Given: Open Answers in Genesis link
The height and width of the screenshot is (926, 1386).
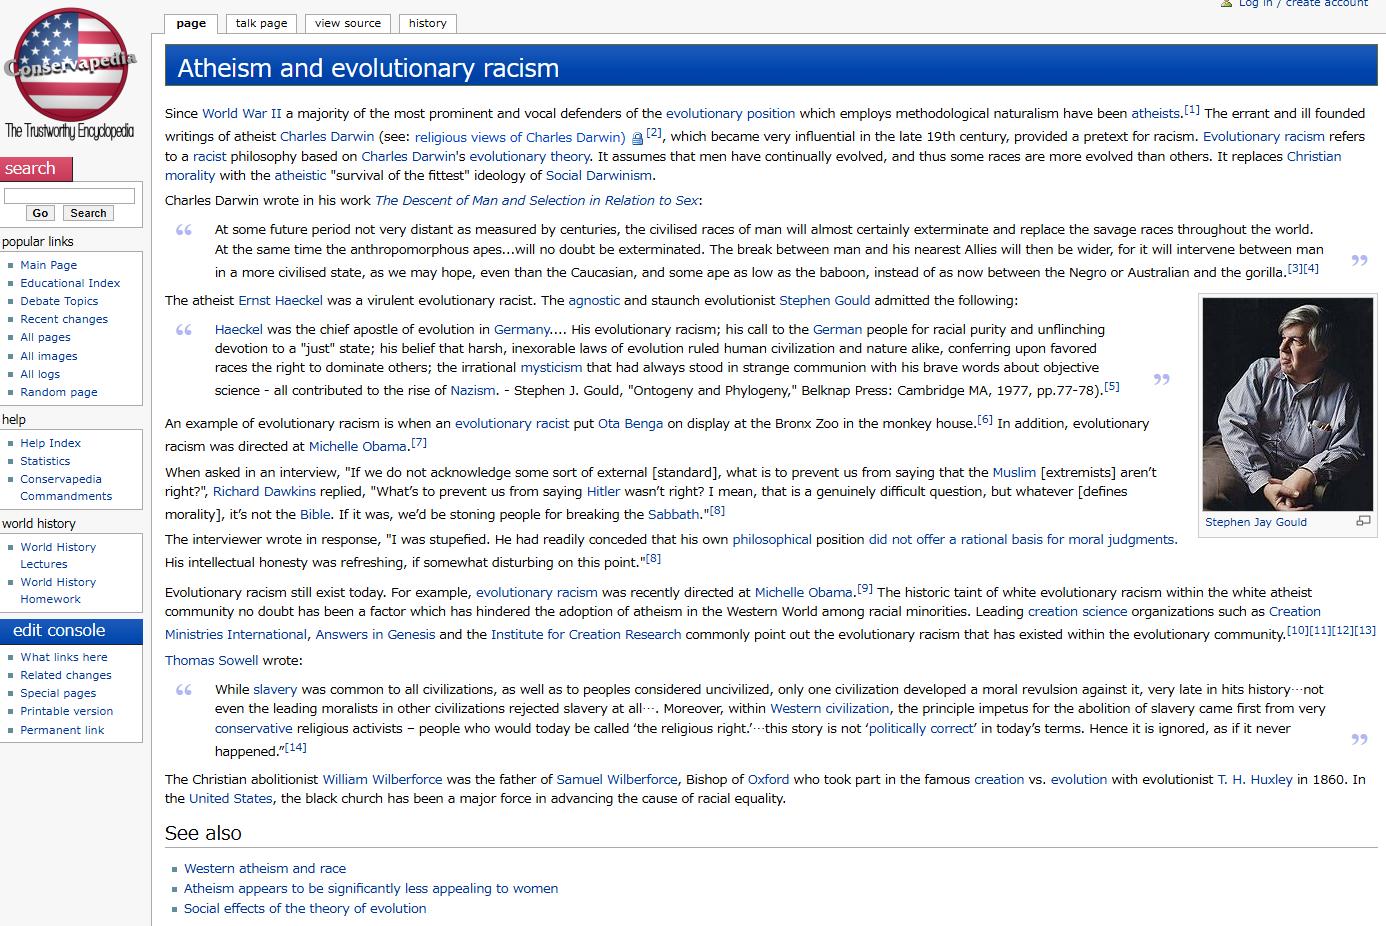Looking at the screenshot, I should coord(375,635).
